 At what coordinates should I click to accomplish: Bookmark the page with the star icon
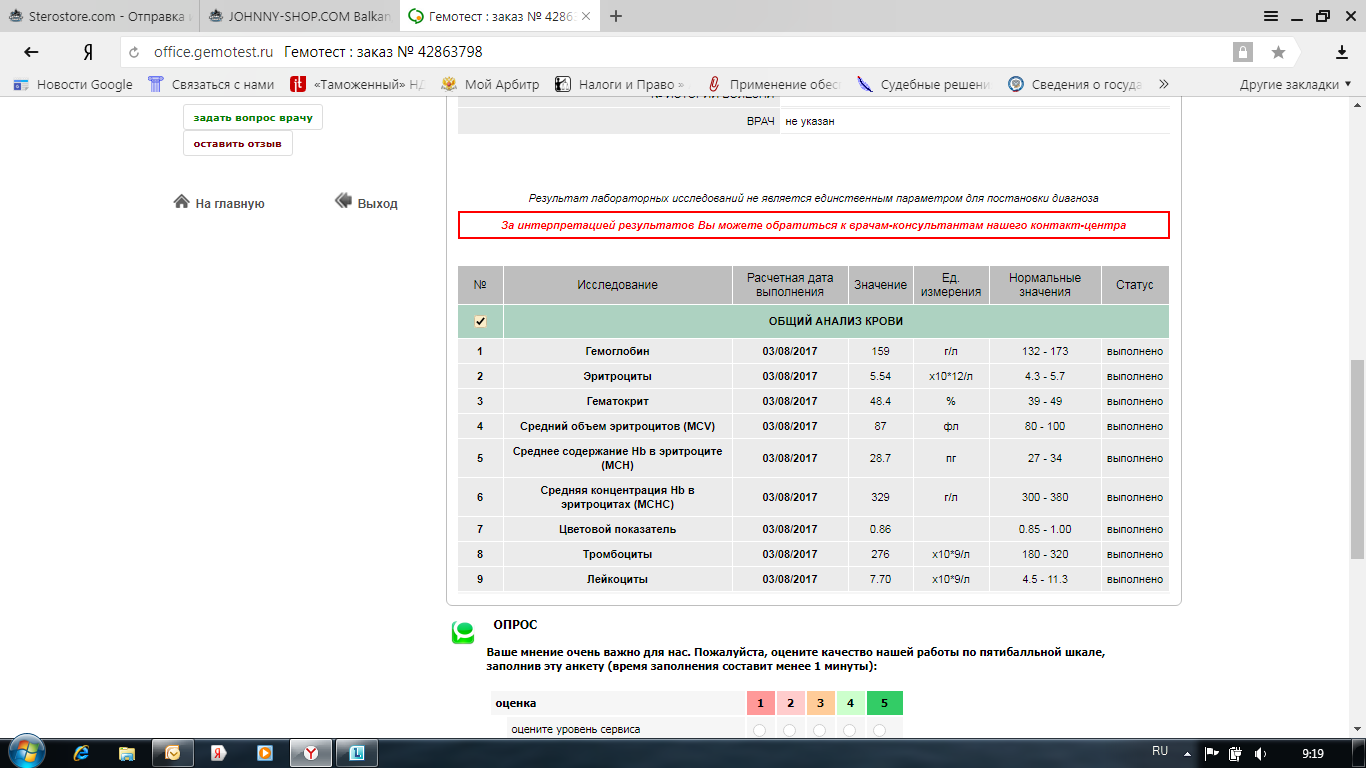1278,52
